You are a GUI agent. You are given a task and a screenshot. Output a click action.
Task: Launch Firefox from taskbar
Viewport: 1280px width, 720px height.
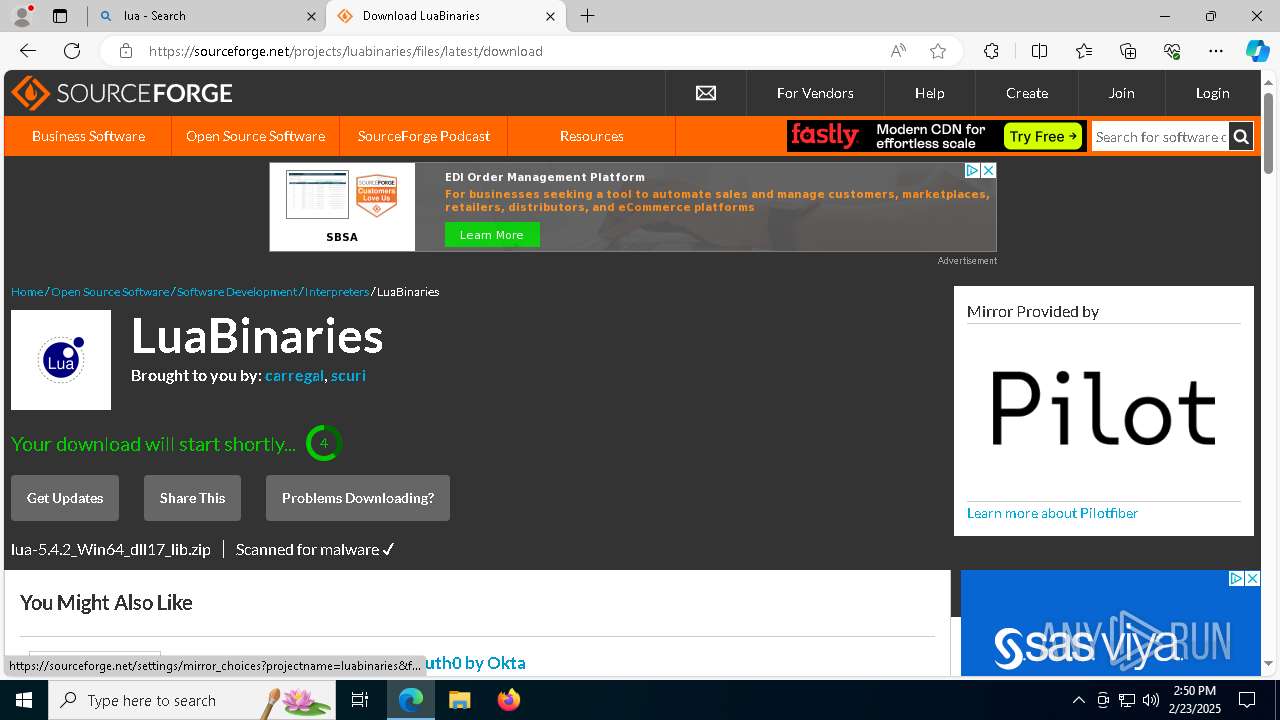point(508,700)
